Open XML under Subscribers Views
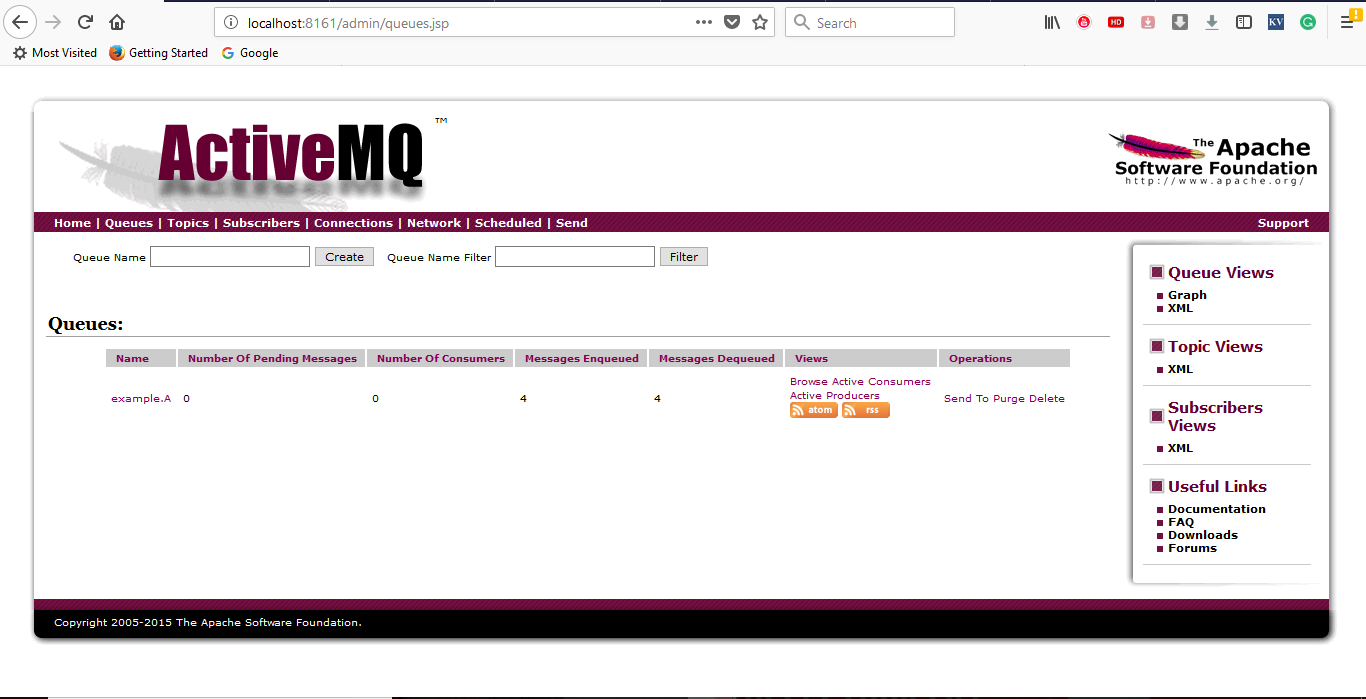 (1180, 448)
